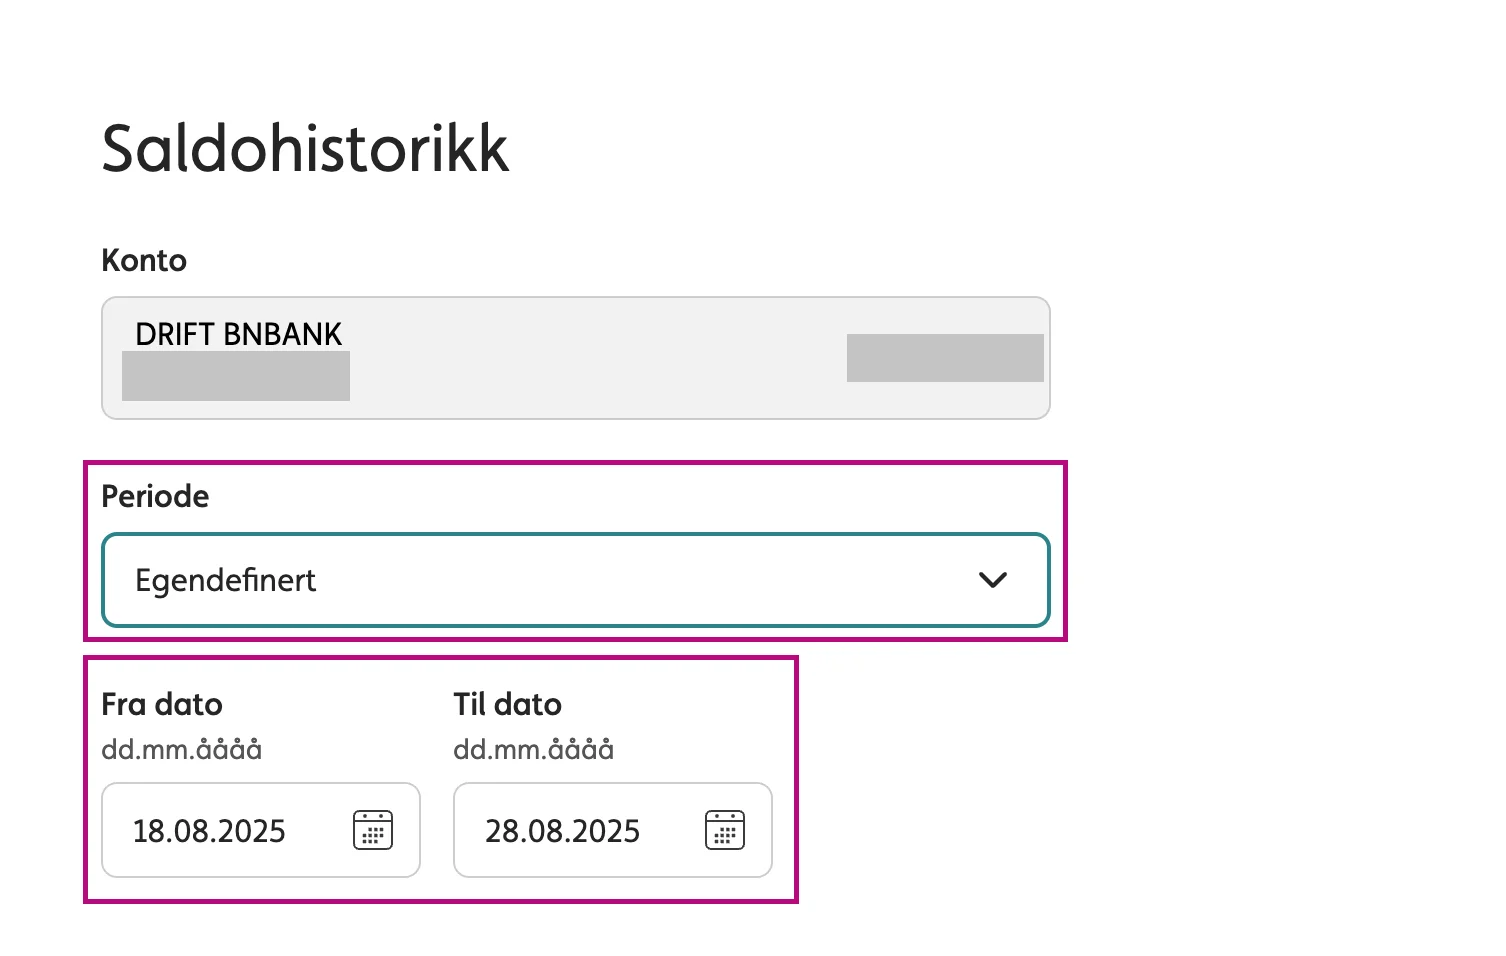This screenshot has width=1506, height=956.
Task: Click the dd.mm.åååå hint under Til dato
Action: 533,749
